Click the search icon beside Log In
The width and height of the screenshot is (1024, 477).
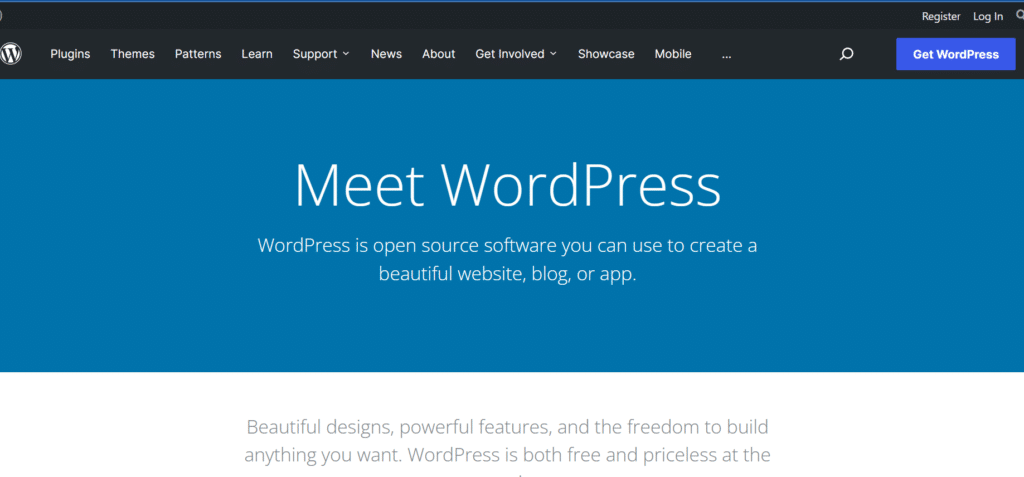tap(1020, 16)
